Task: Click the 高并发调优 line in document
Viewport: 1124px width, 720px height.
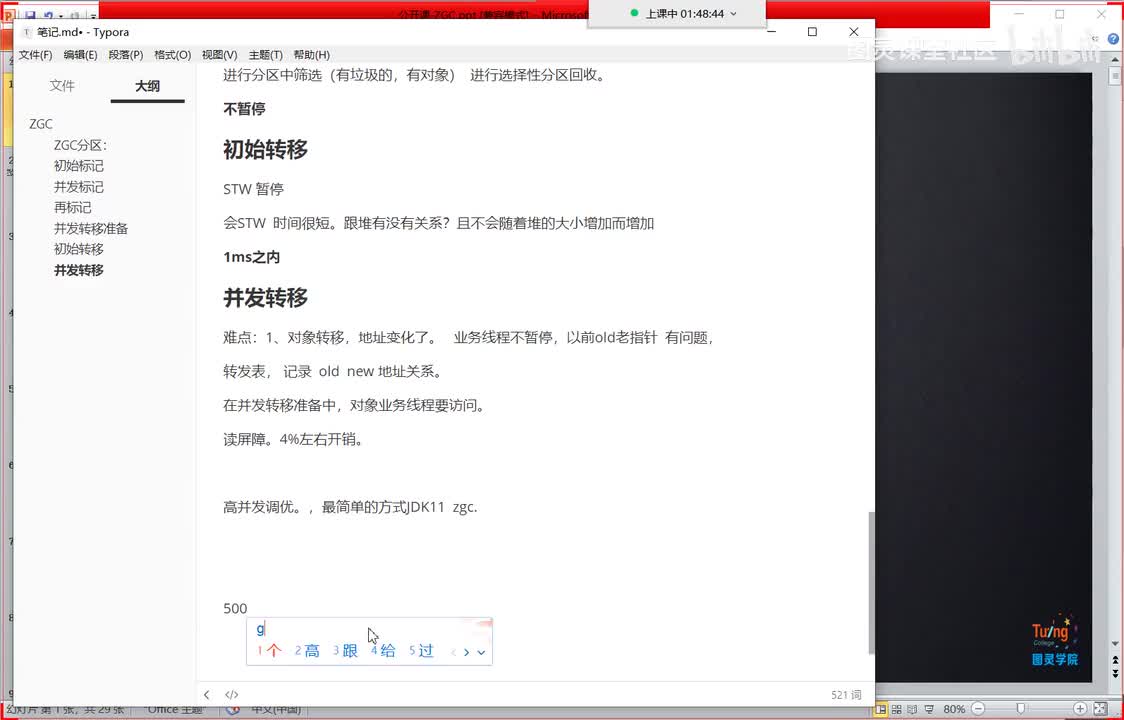Action: point(350,507)
